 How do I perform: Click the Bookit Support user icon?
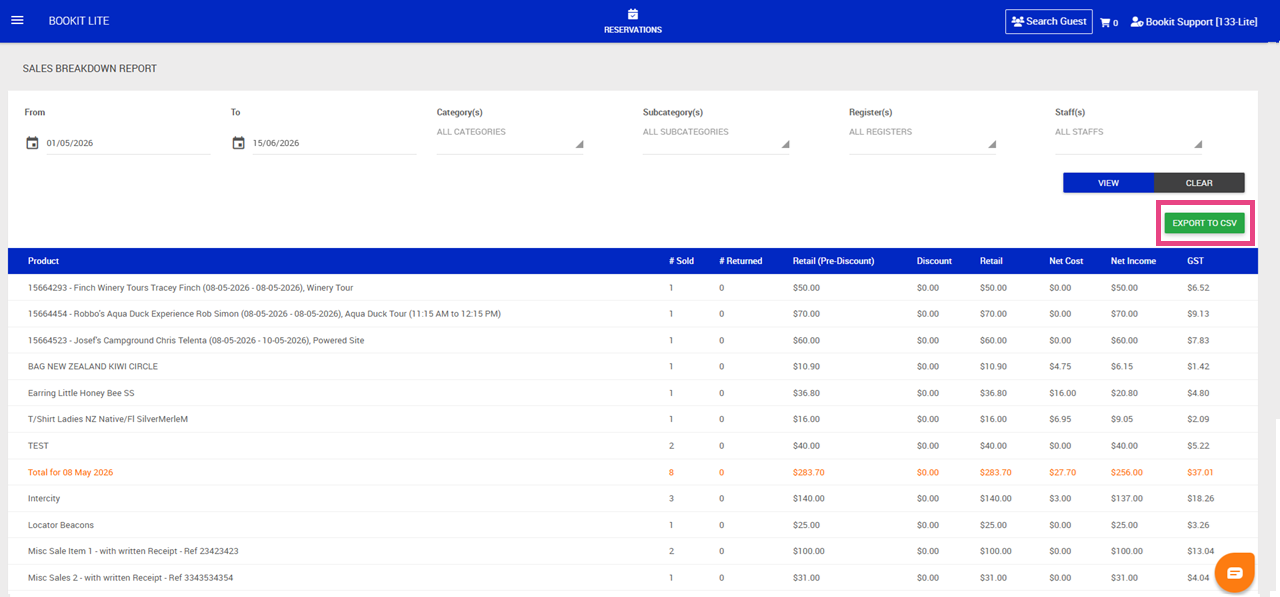(1136, 22)
